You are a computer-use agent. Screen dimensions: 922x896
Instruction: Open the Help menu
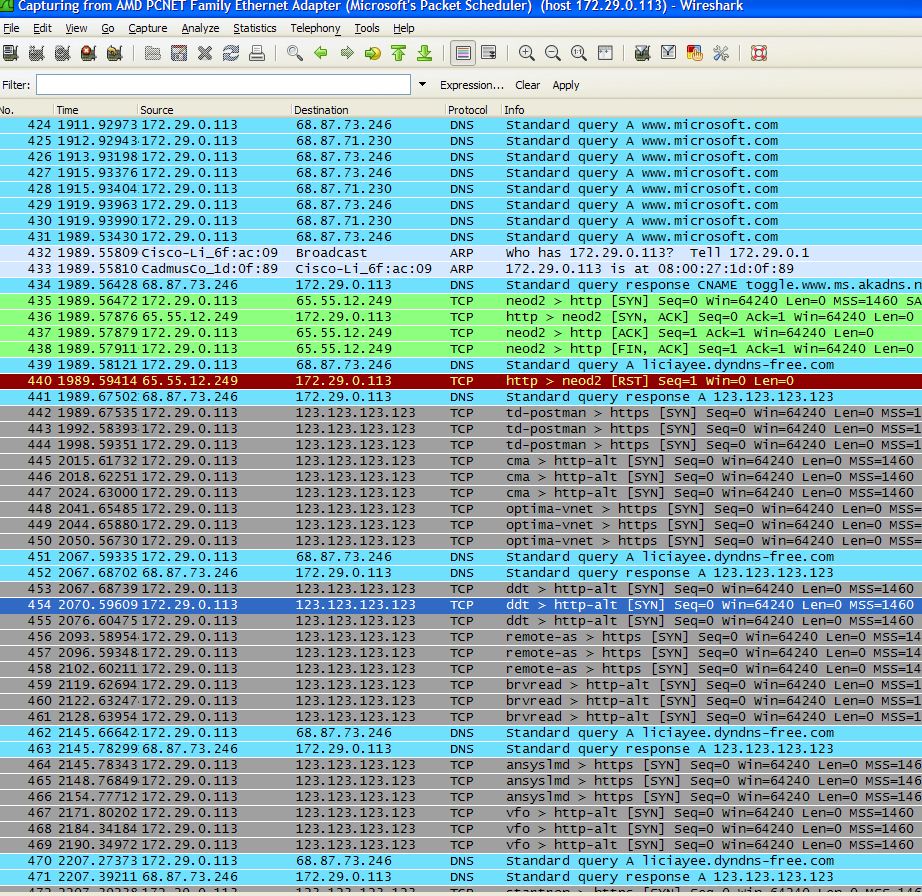(x=403, y=28)
